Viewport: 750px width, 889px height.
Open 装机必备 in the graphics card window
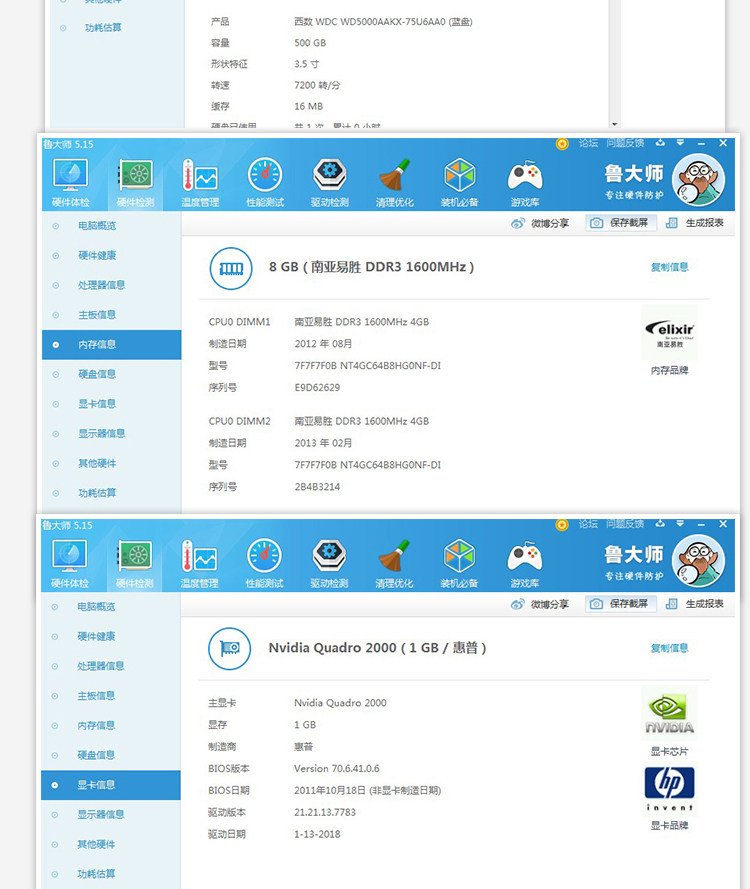tap(459, 564)
